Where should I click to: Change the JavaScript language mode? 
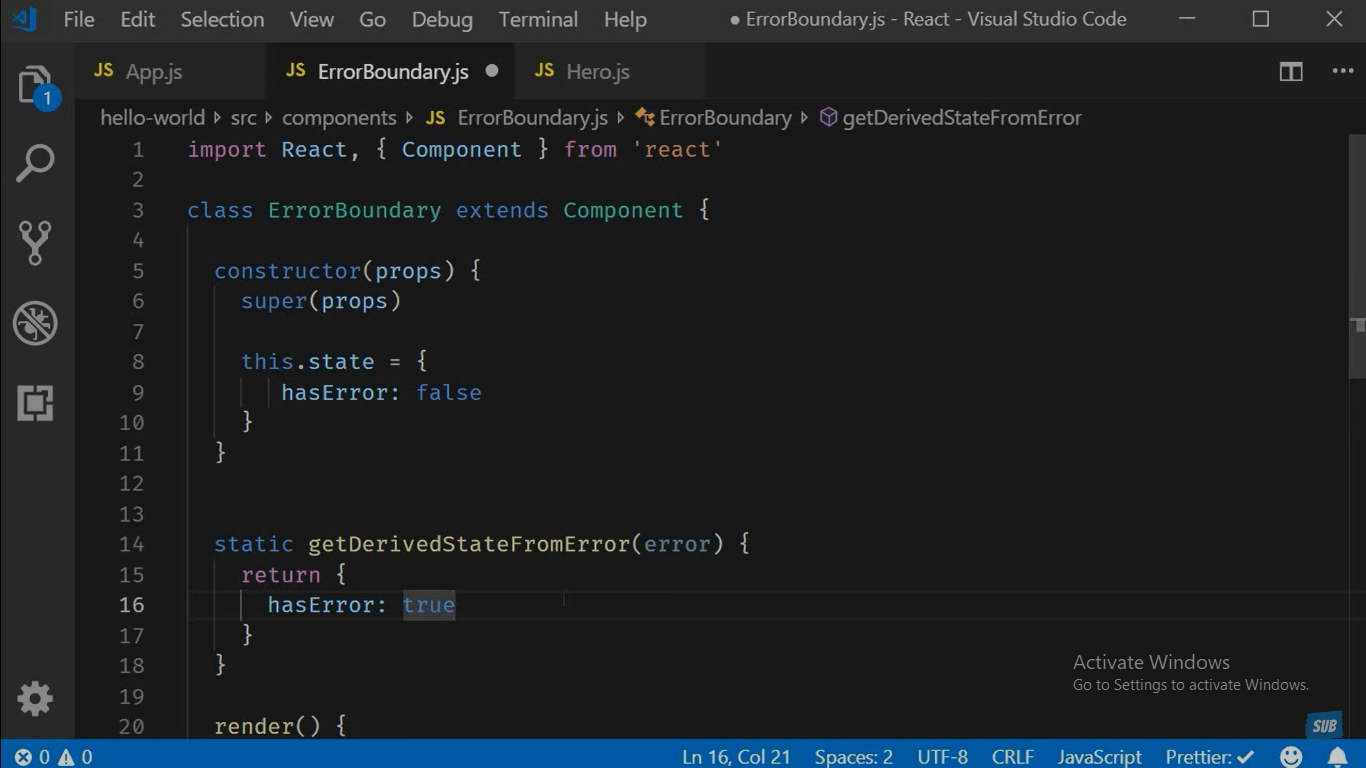coord(1099,757)
